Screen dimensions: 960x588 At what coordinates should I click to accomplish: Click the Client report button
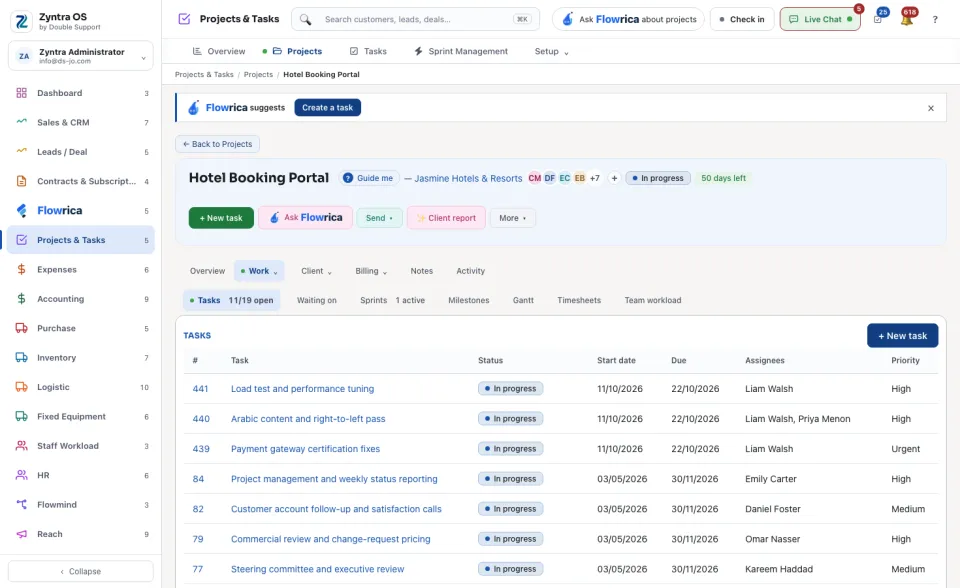coord(446,218)
